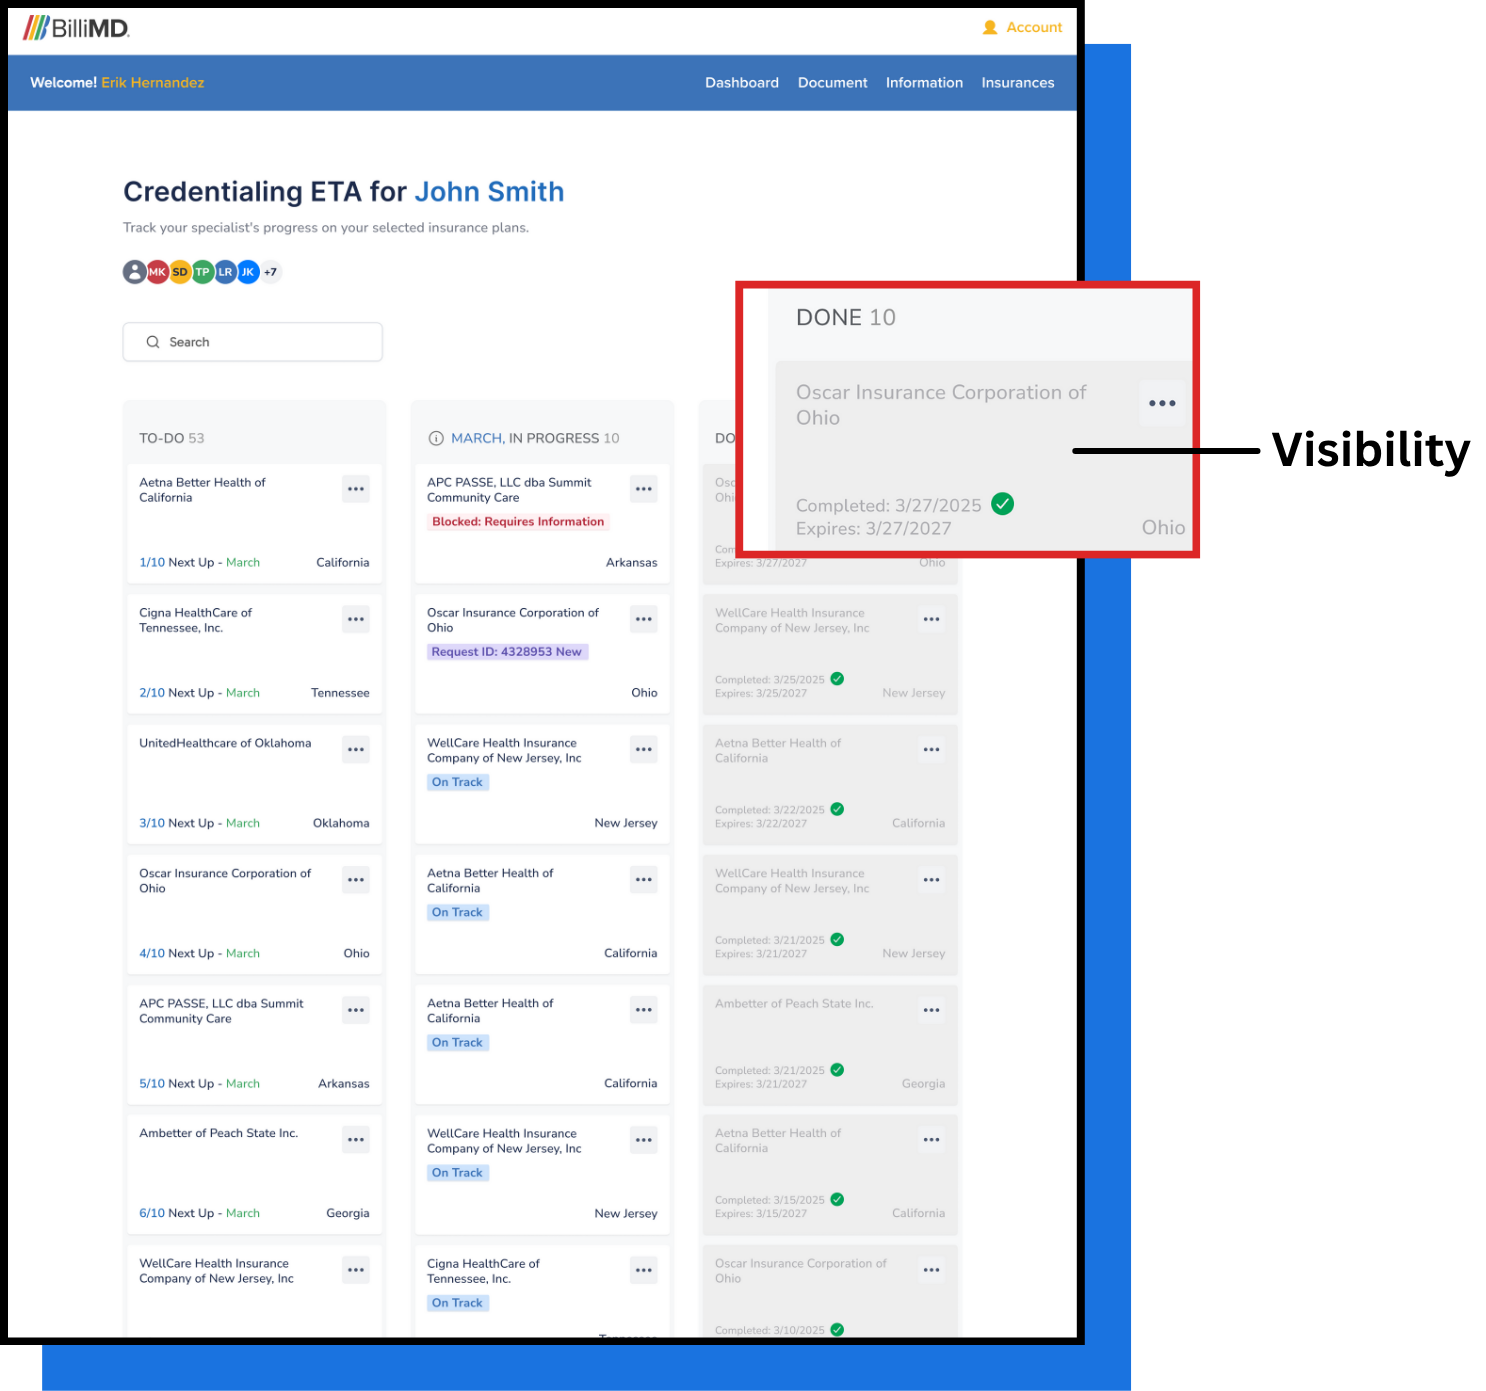Open three-dot menu on WellCare card completed 3/21/2025

[932, 880]
